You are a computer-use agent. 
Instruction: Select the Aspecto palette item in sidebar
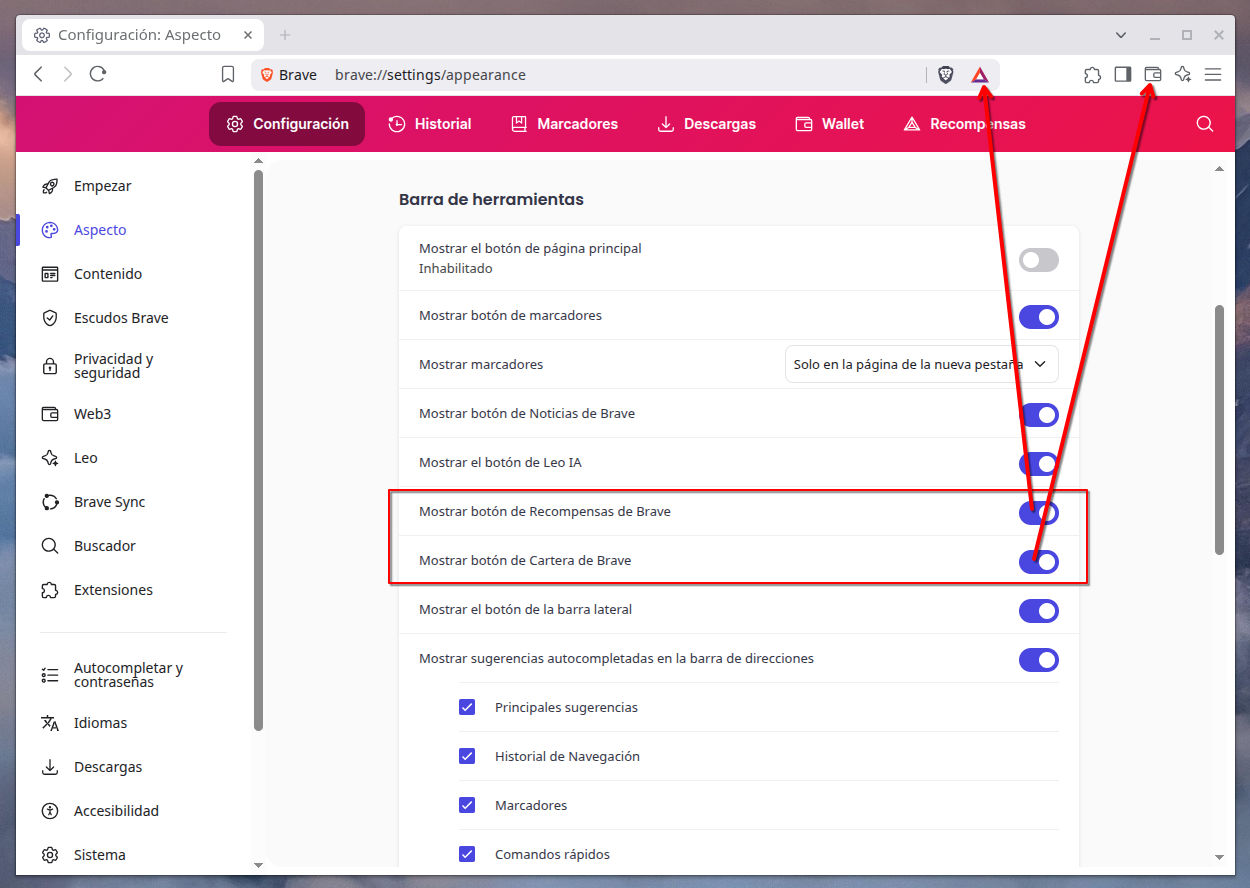(x=100, y=230)
